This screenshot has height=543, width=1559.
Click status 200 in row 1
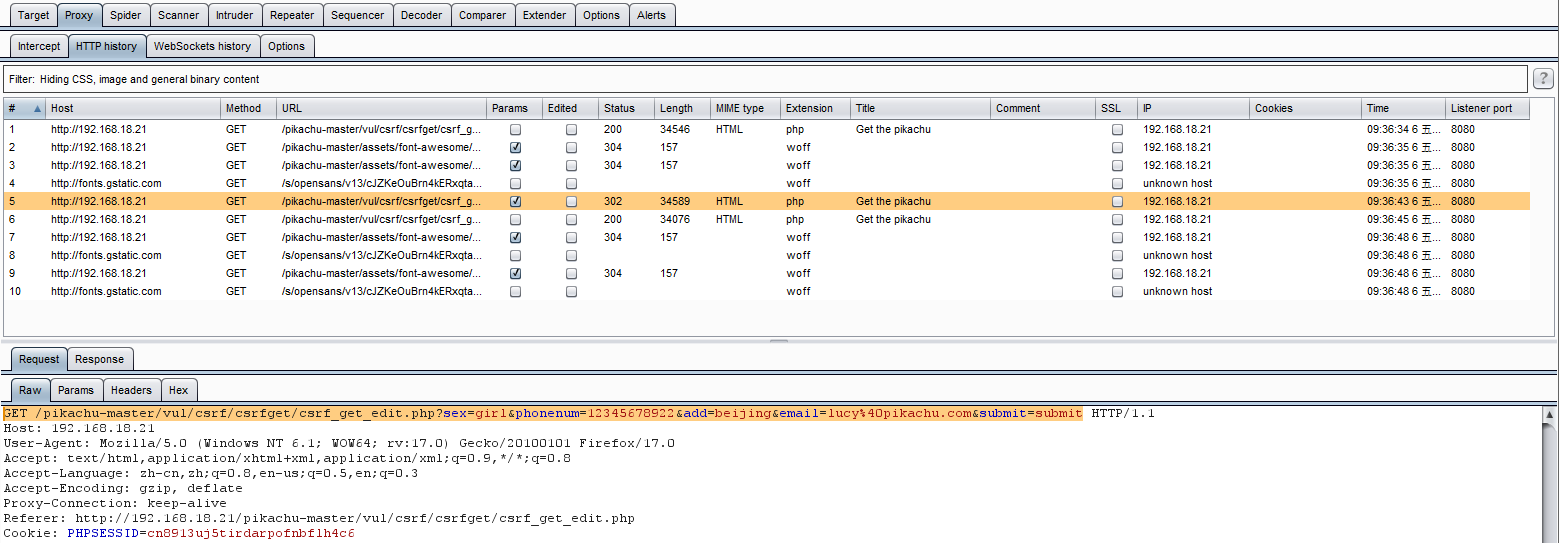(613, 129)
